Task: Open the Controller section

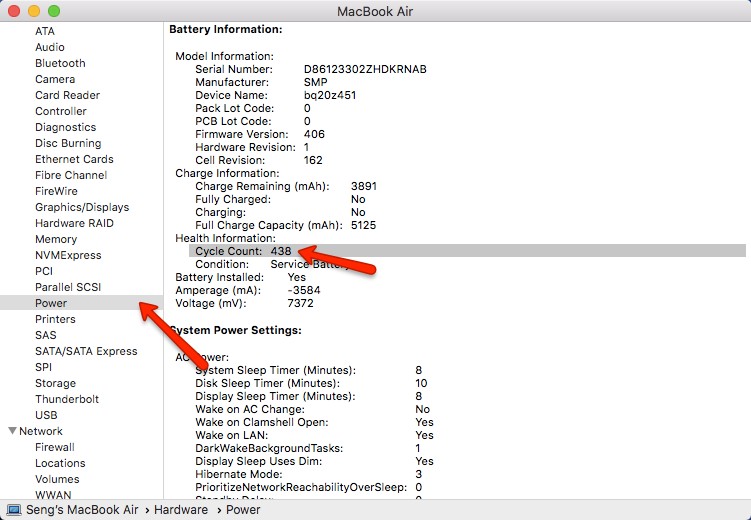Action: click(x=61, y=111)
